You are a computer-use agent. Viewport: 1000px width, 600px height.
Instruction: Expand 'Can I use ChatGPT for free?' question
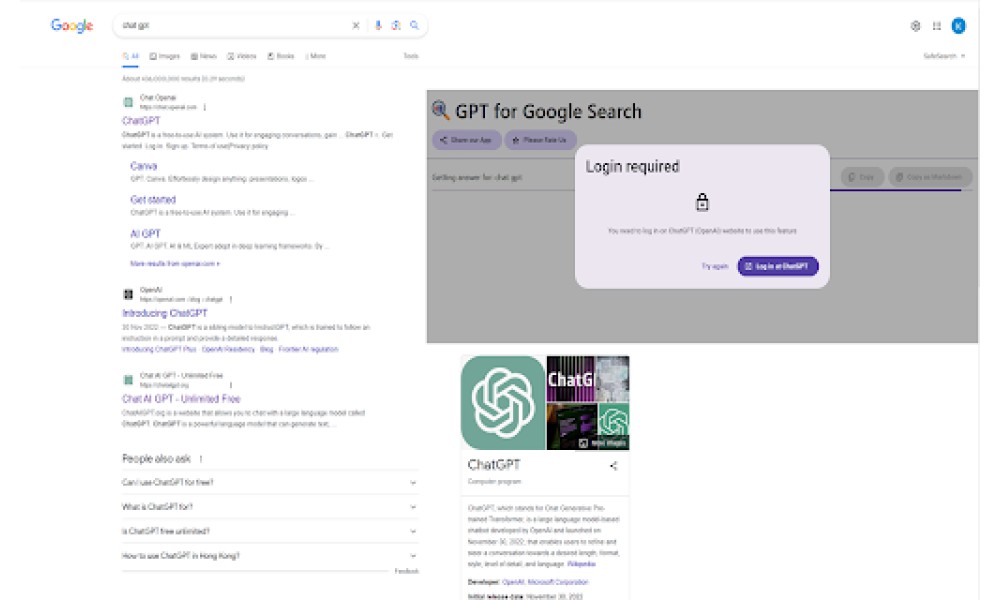click(x=269, y=483)
